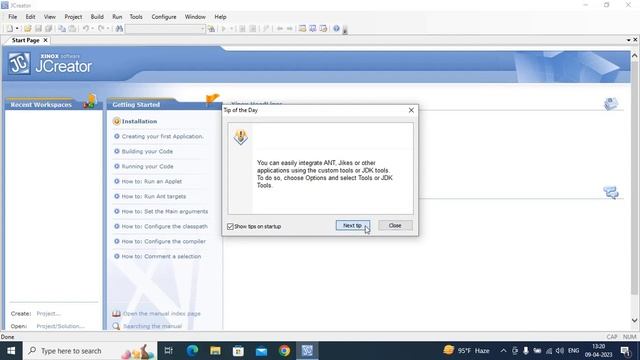Toggle Show tips on startup checkbox
Image resolution: width=640 pixels, height=360 pixels.
tap(230, 226)
